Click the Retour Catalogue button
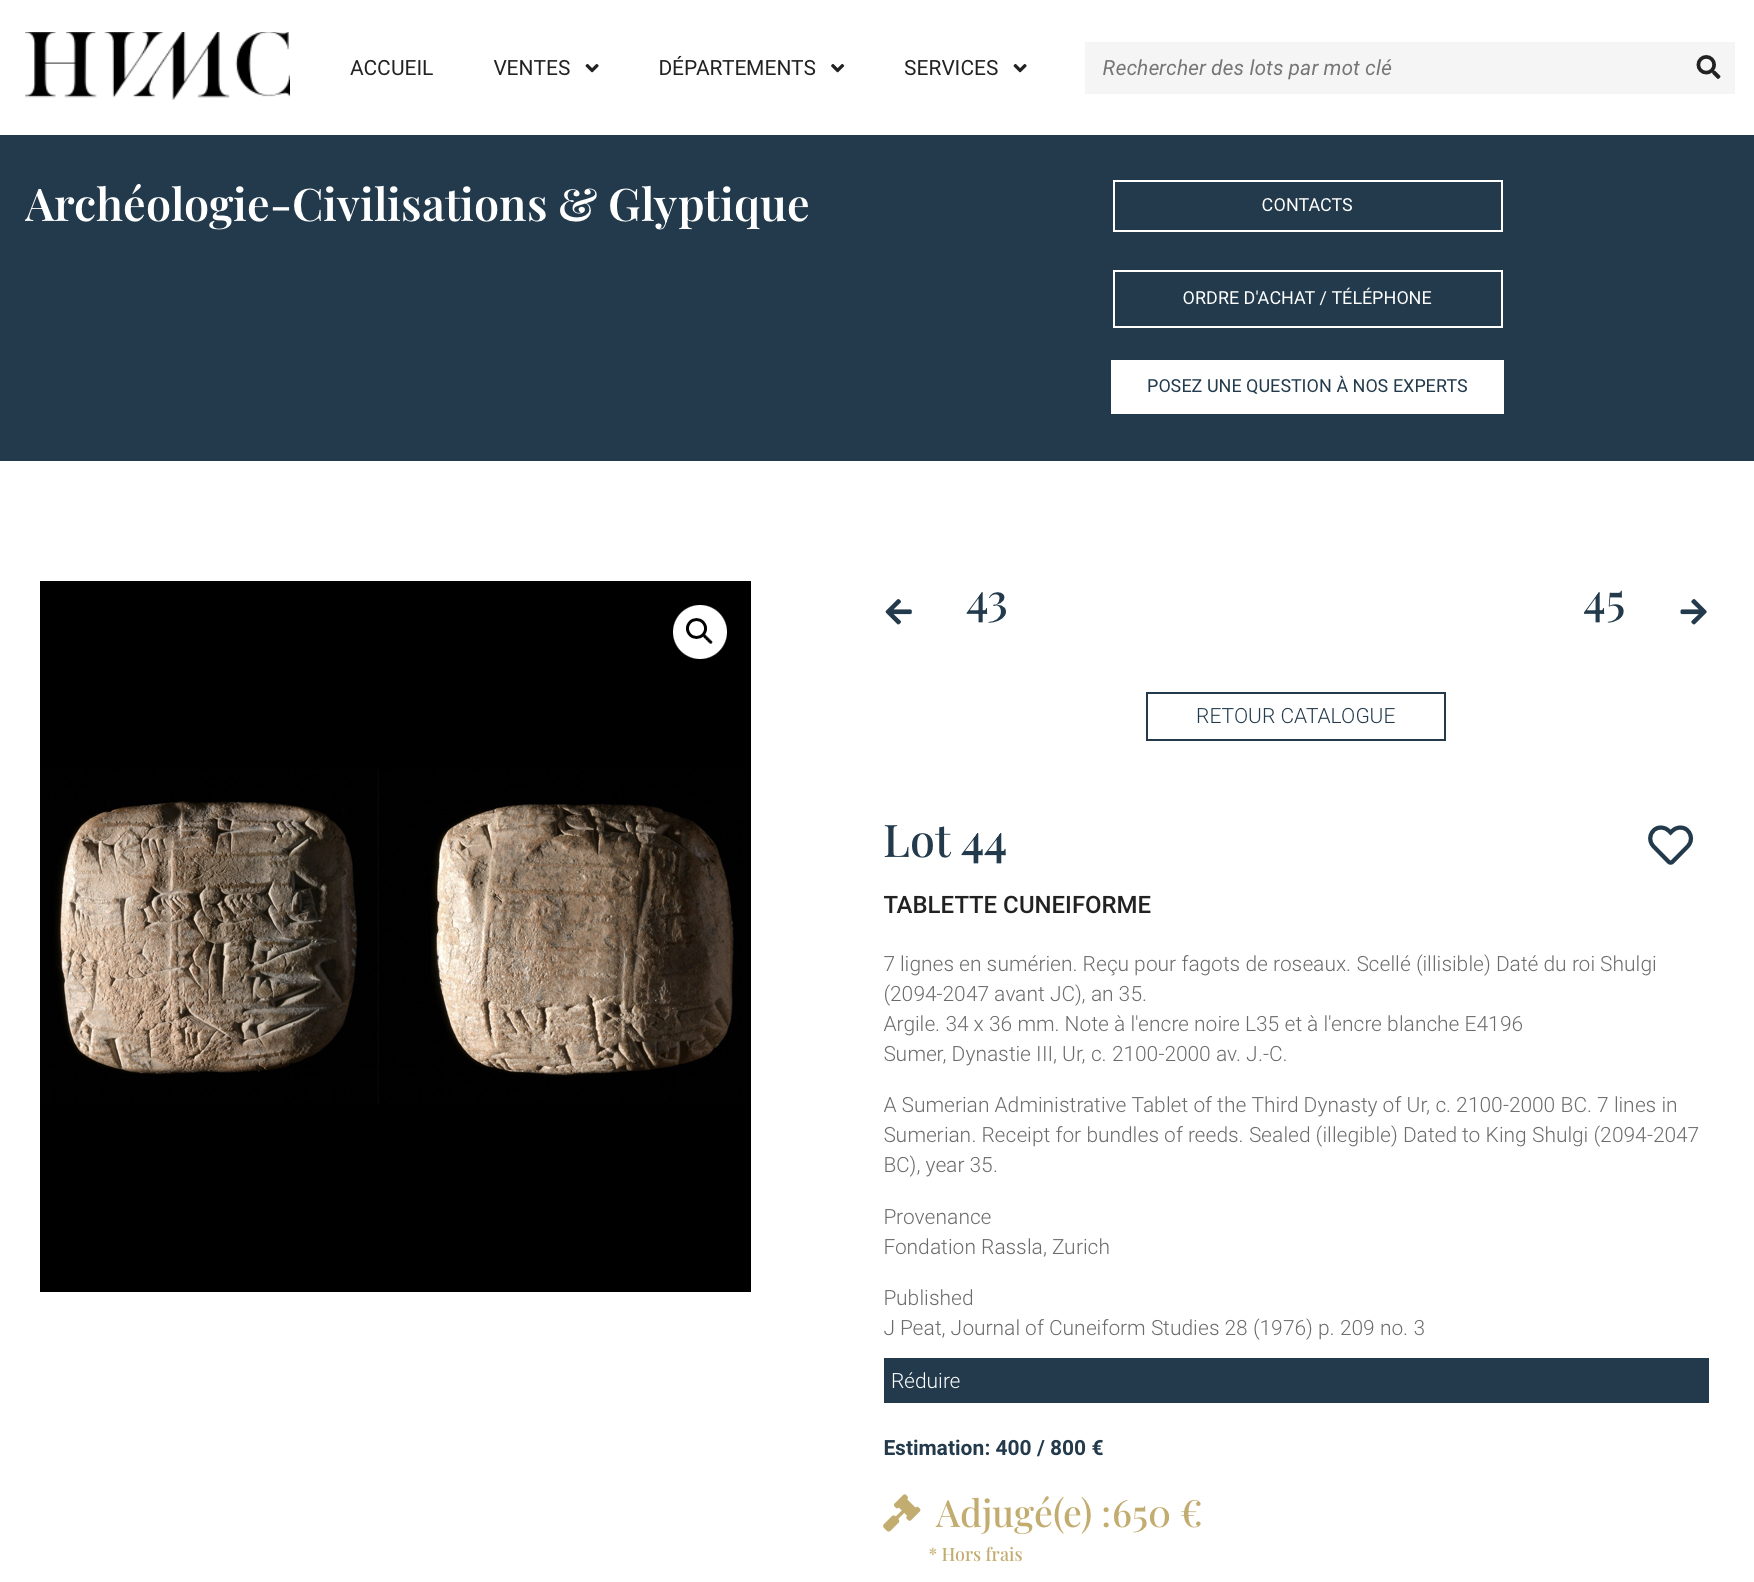This screenshot has width=1754, height=1582. 1295,716
